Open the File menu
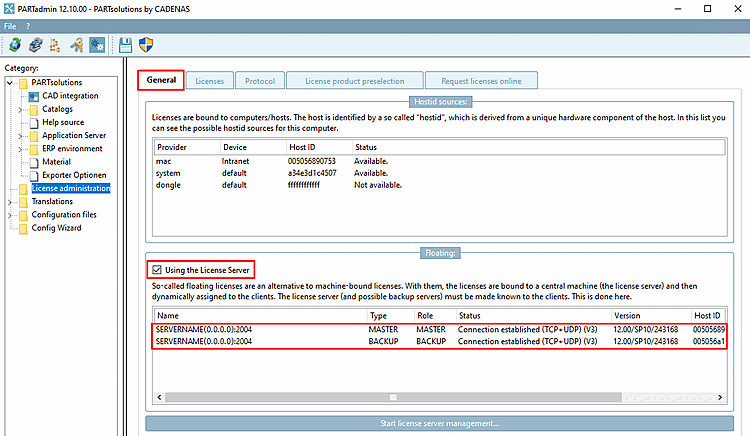750x436 pixels. pyautogui.click(x=10, y=26)
